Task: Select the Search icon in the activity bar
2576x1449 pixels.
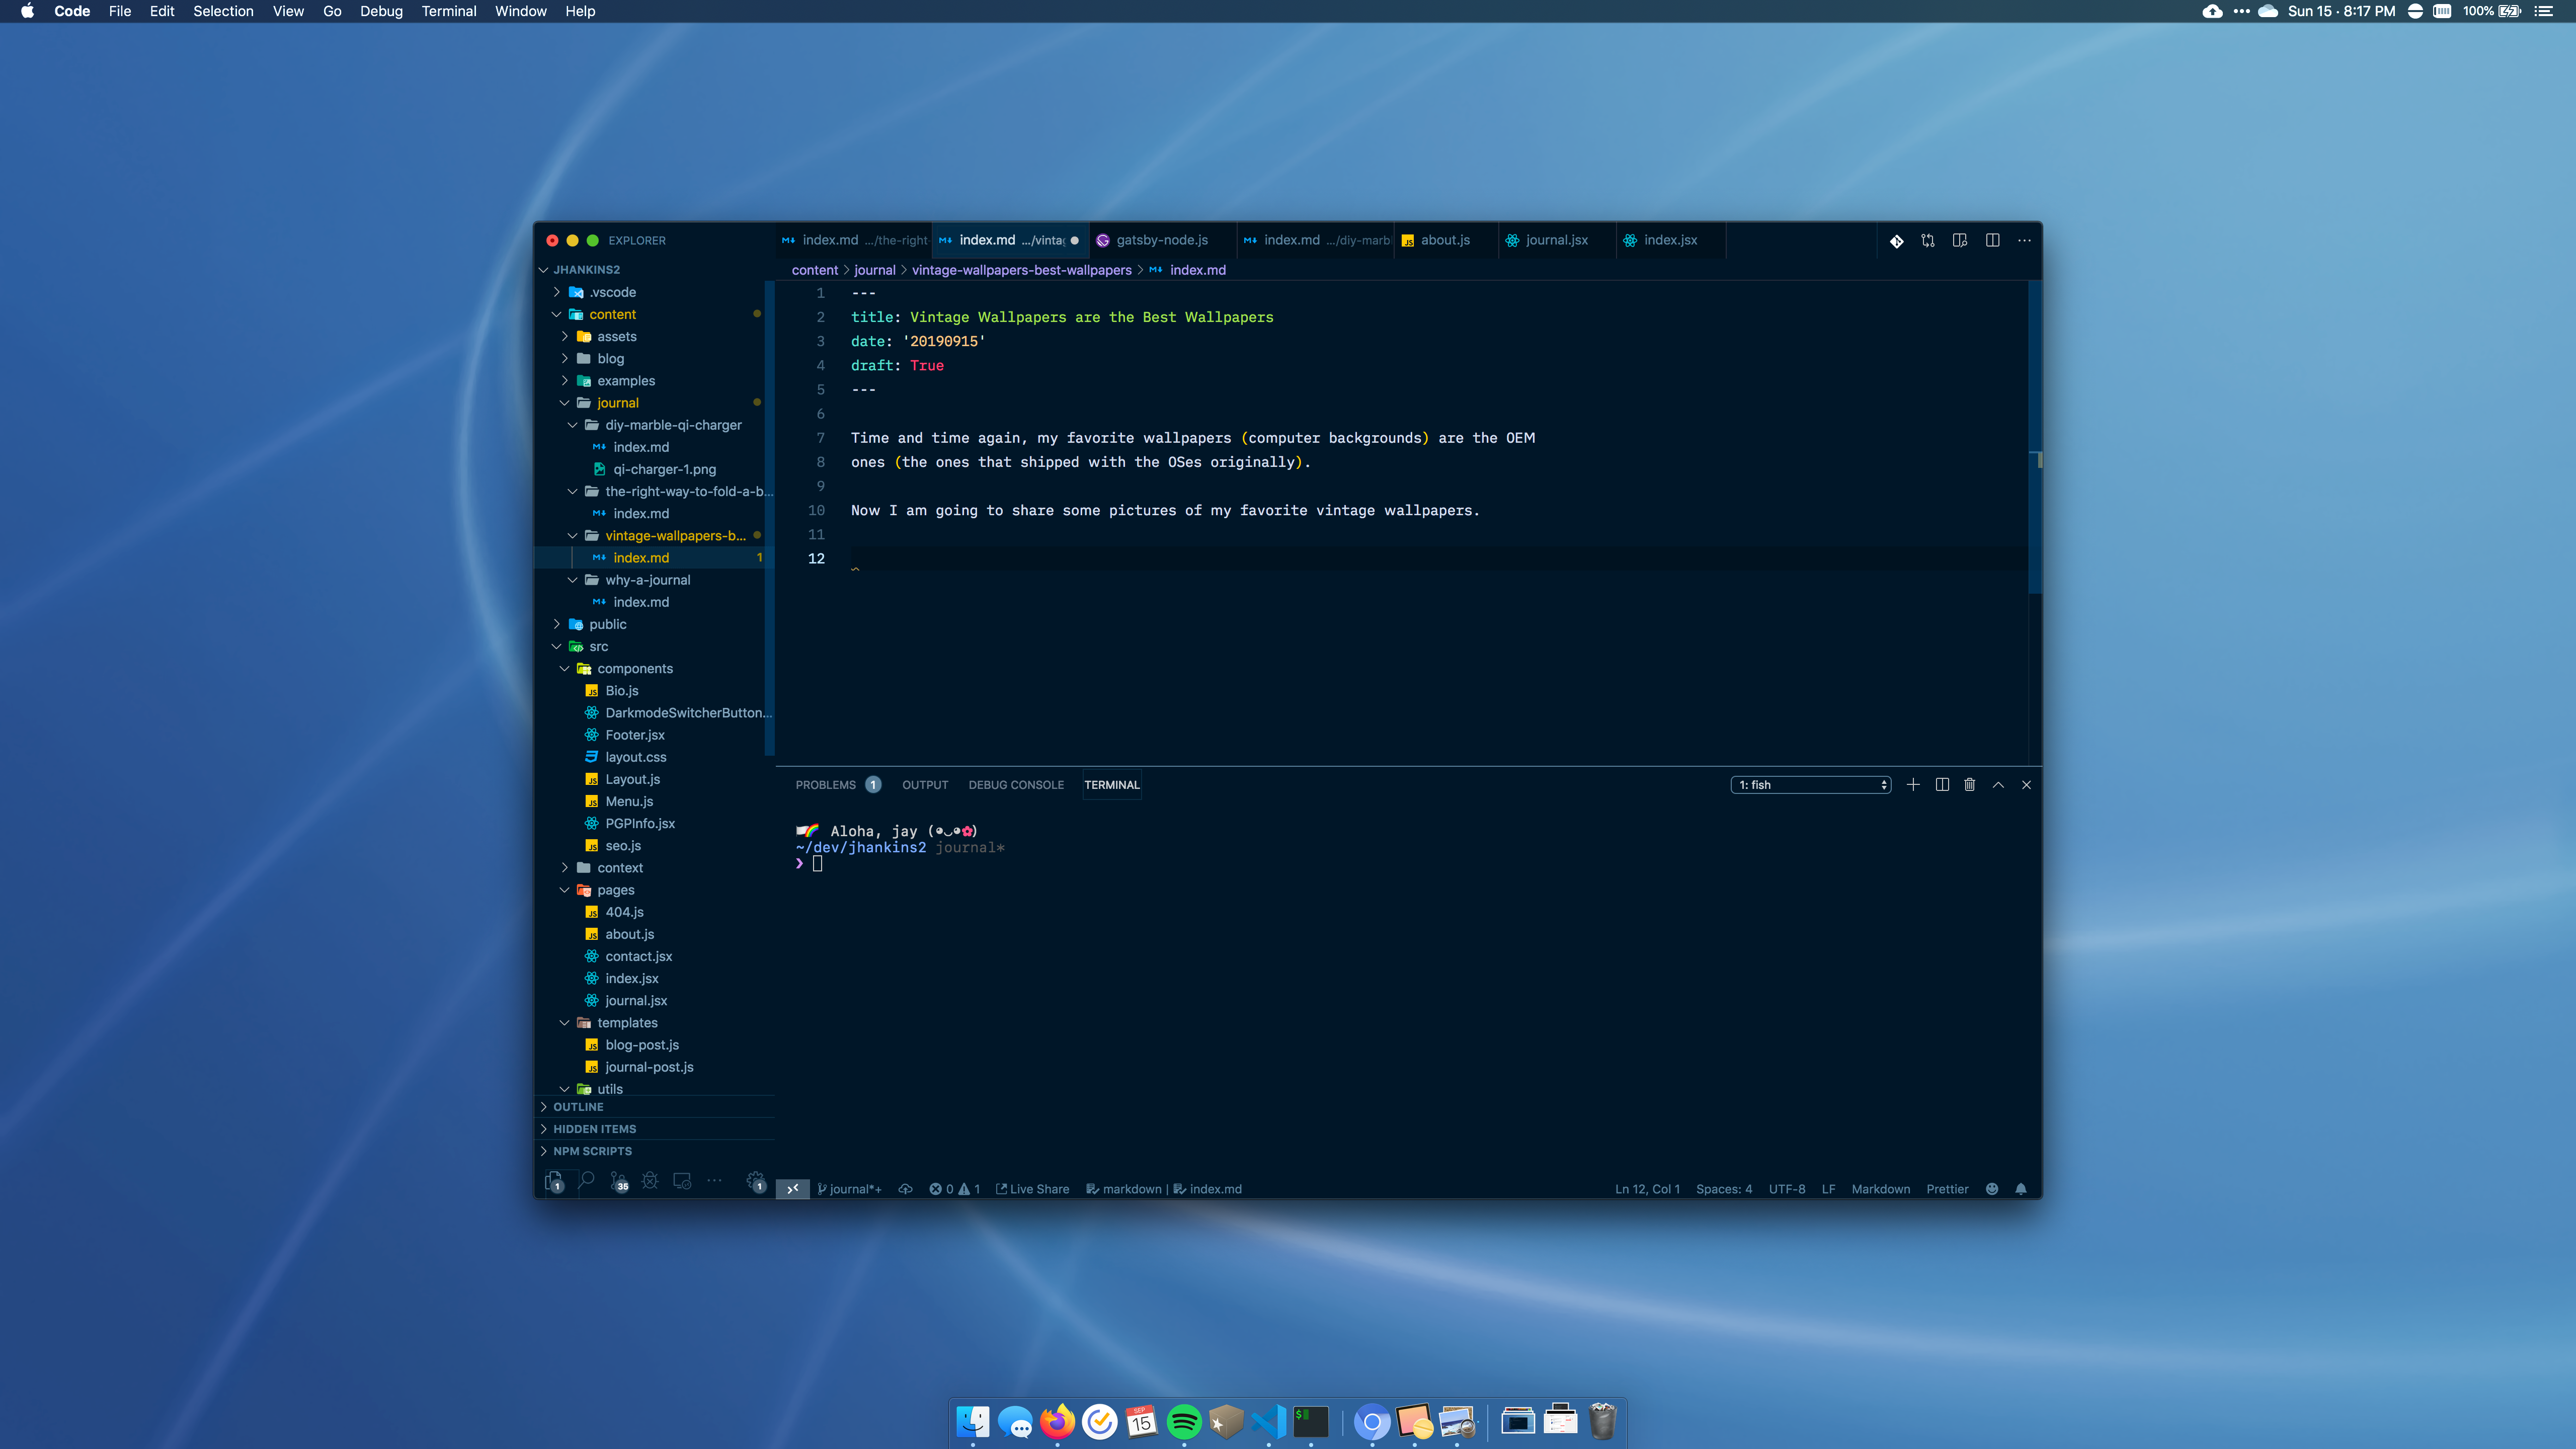Action: 587,1181
